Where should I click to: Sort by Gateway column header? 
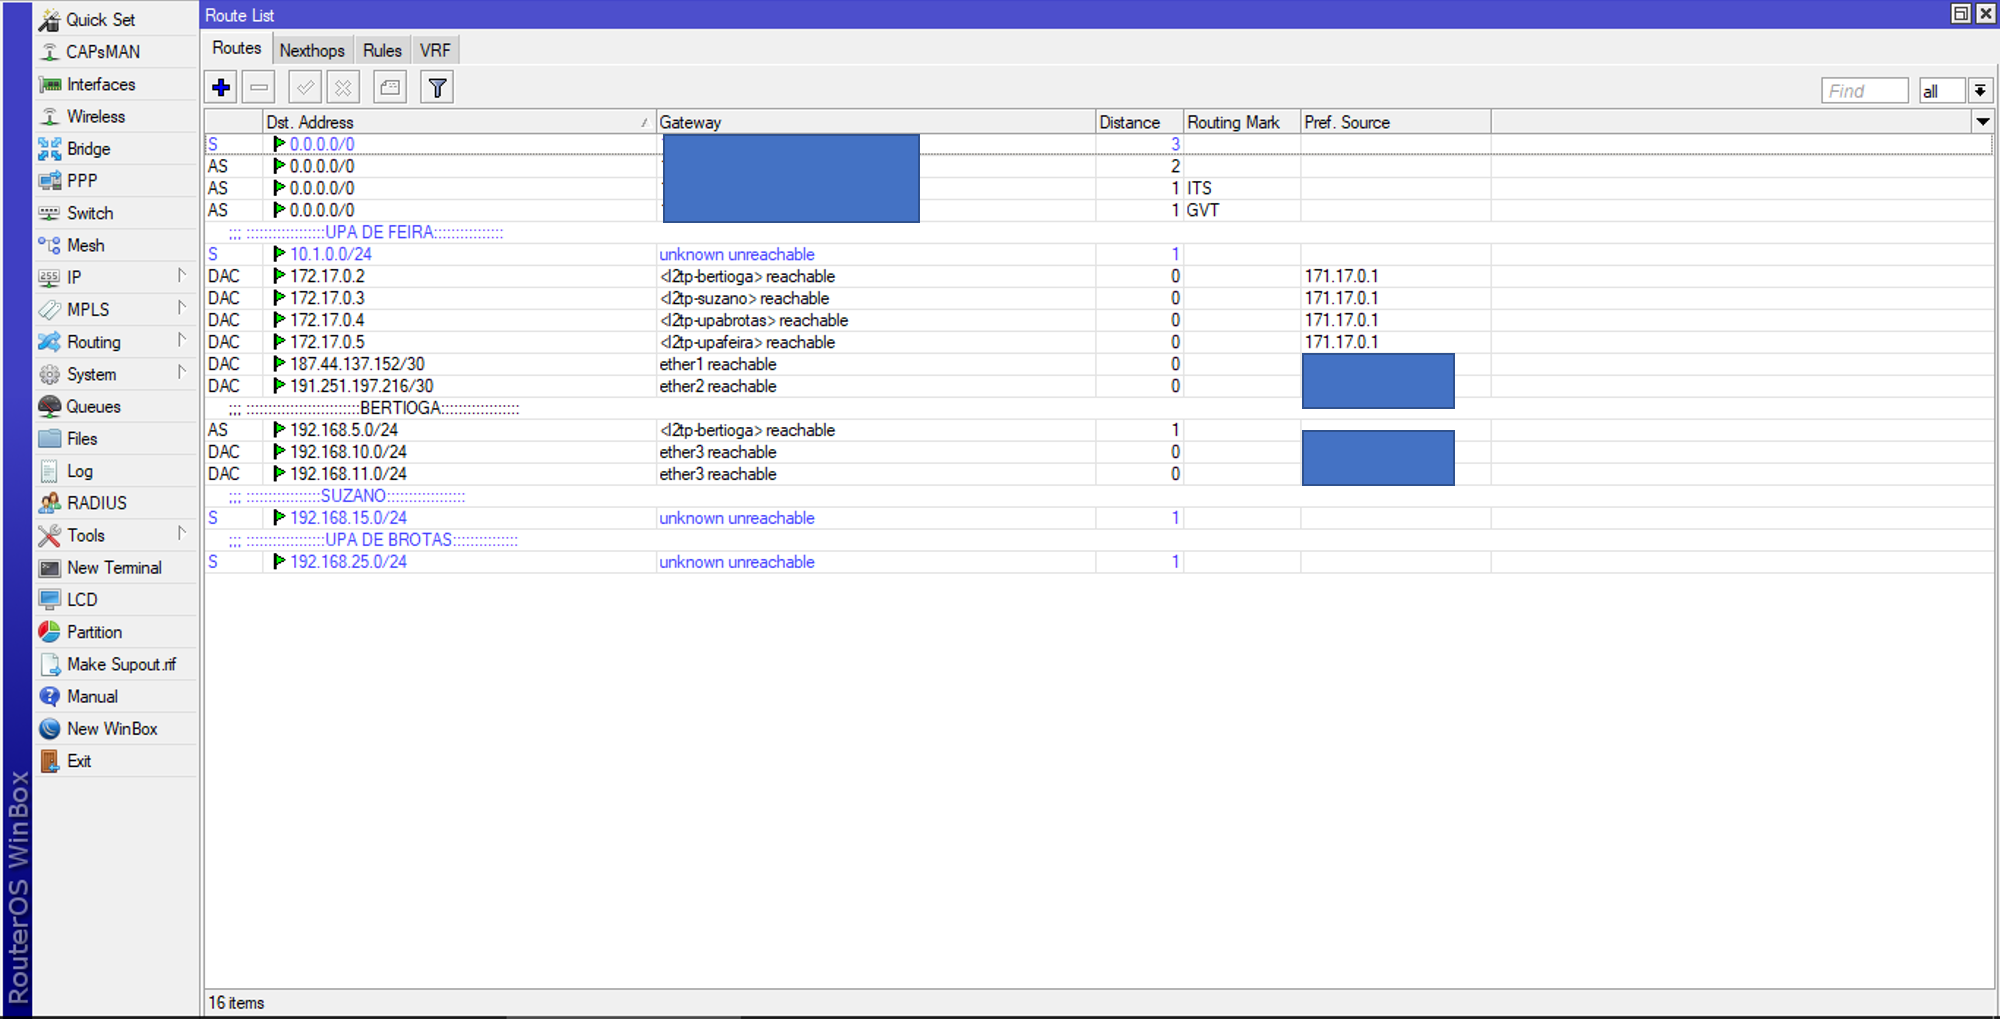point(876,122)
